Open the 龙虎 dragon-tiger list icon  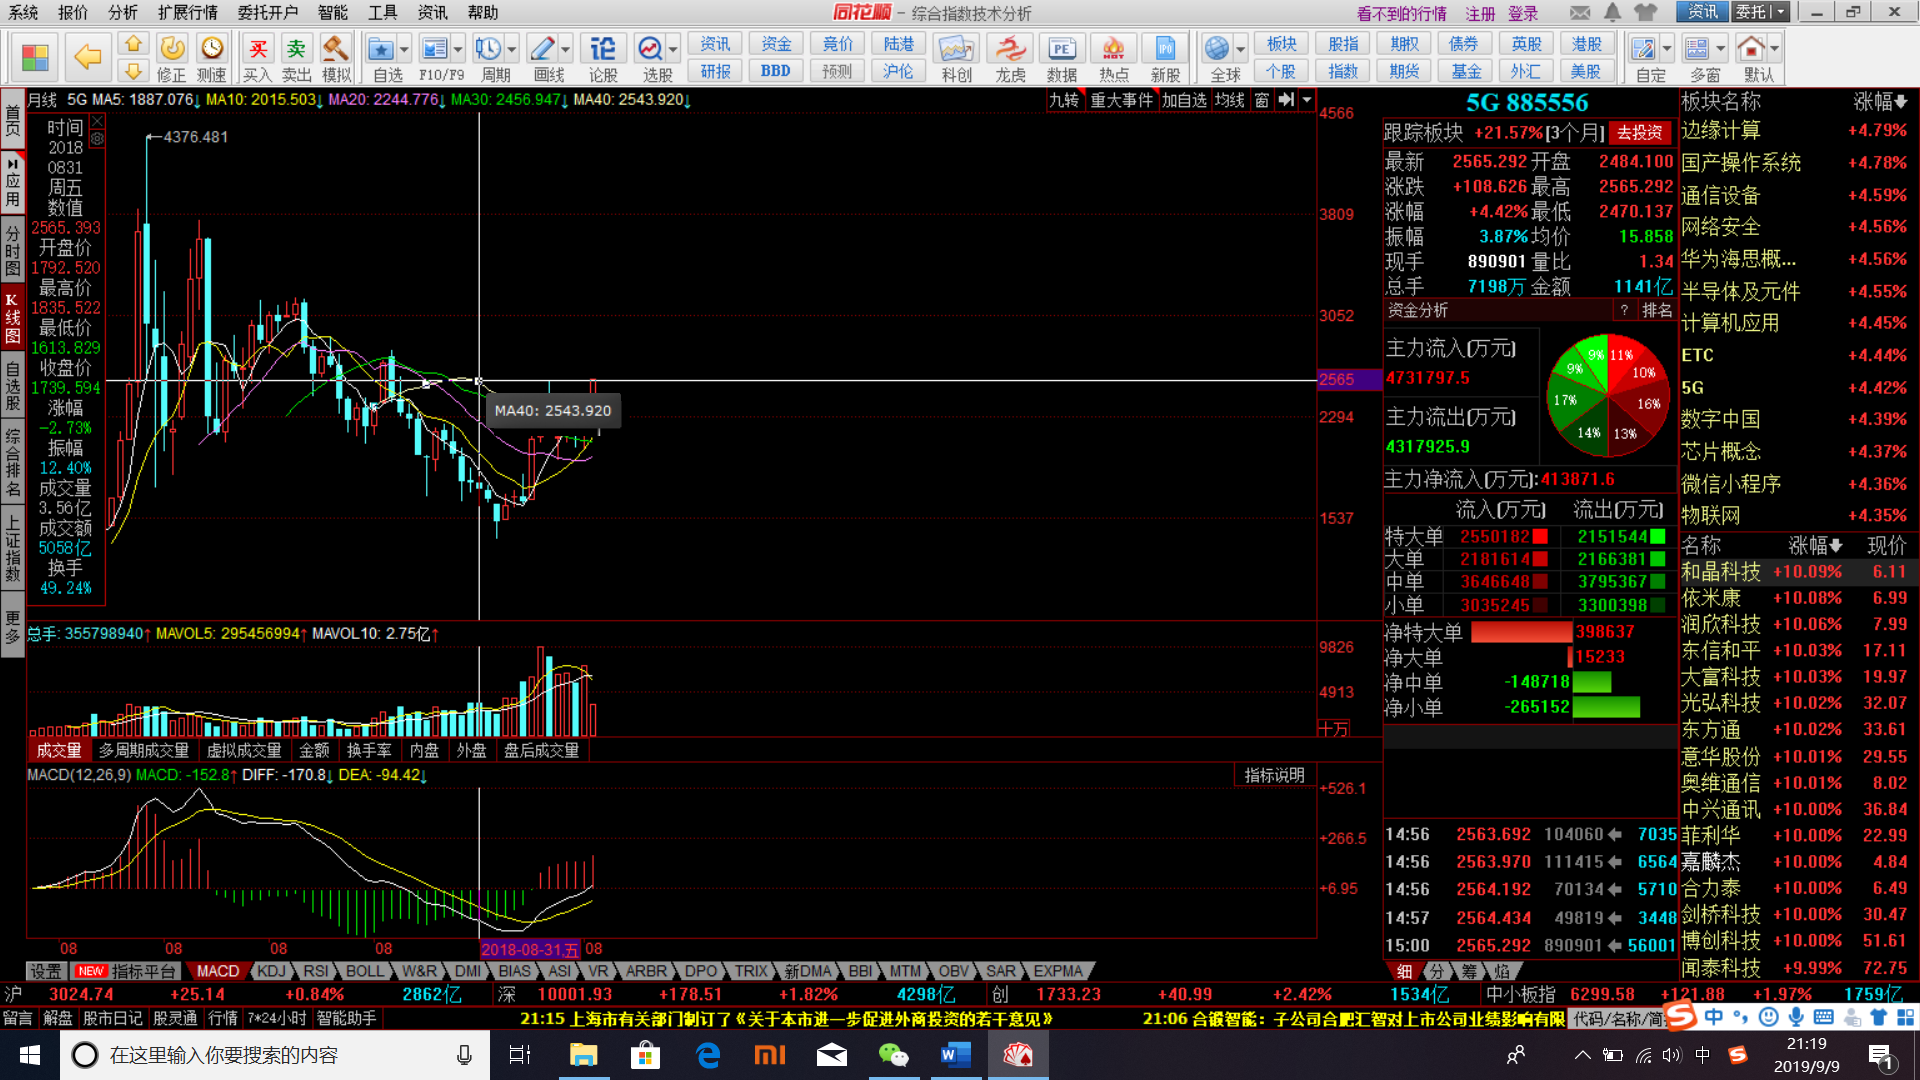click(1010, 58)
